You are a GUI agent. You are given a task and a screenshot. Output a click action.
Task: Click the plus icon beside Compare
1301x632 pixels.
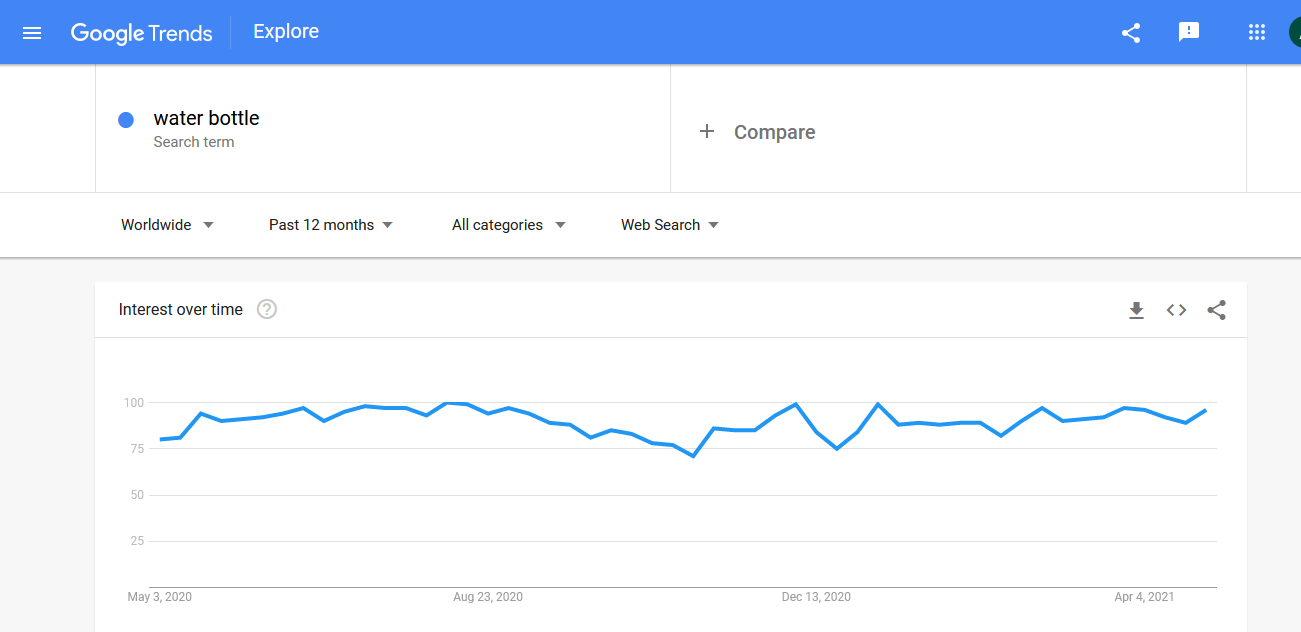tap(707, 131)
